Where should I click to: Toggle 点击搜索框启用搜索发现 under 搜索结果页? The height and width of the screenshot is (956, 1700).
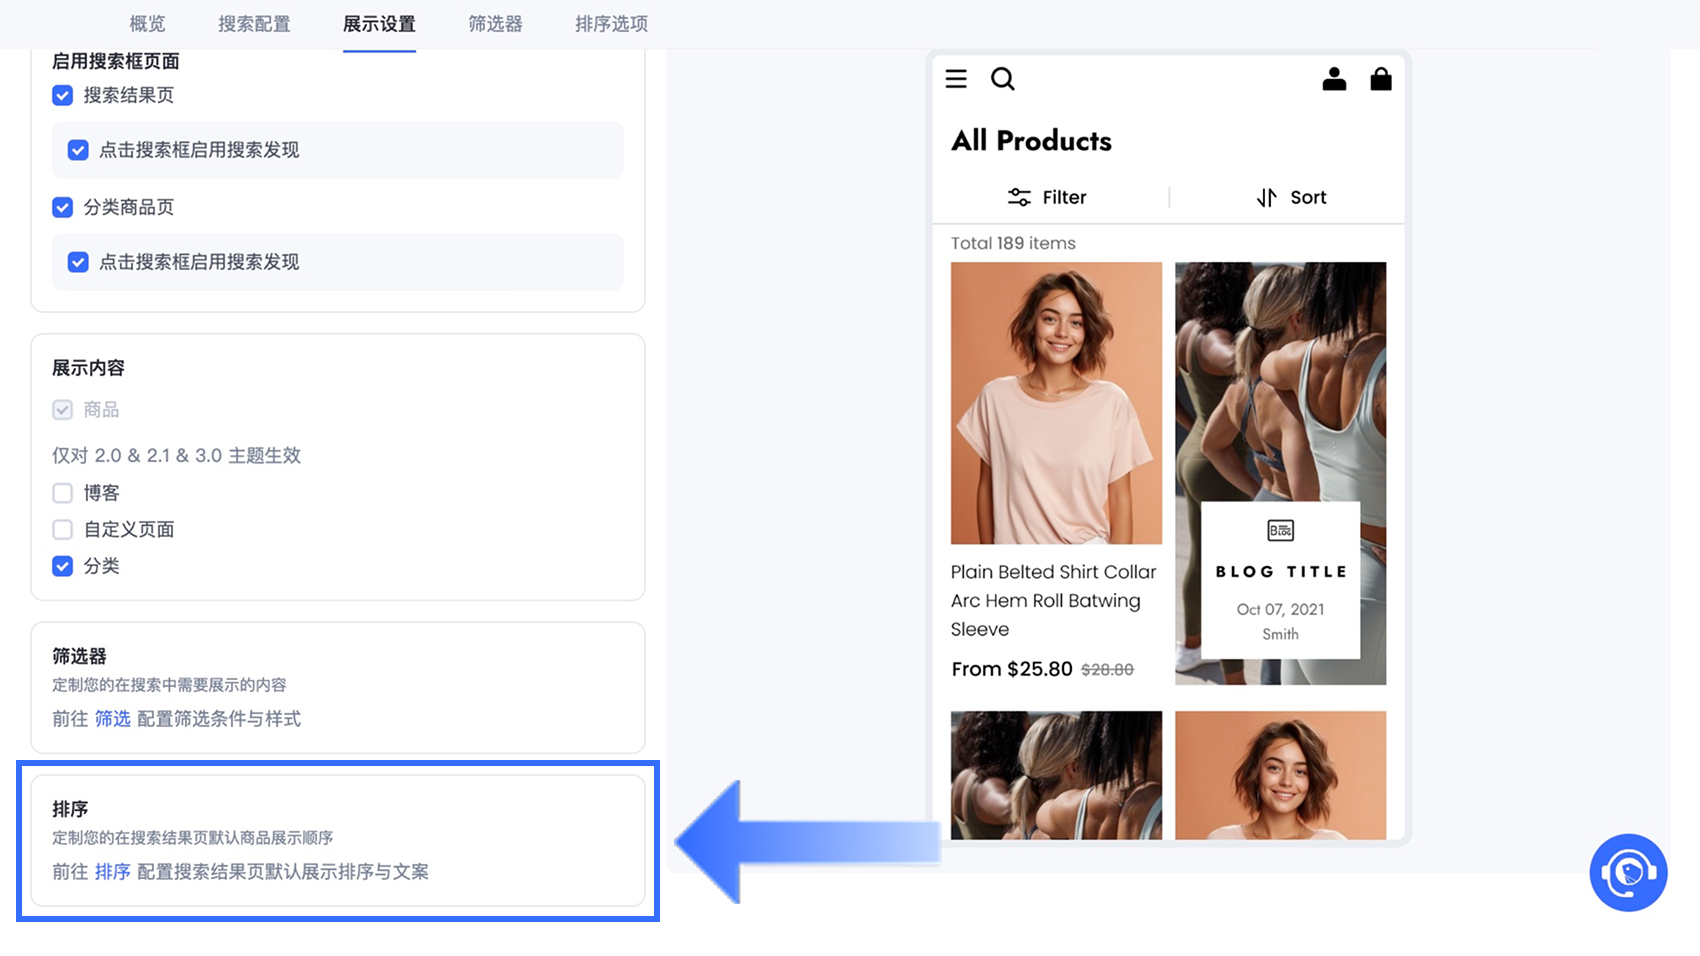coord(78,150)
